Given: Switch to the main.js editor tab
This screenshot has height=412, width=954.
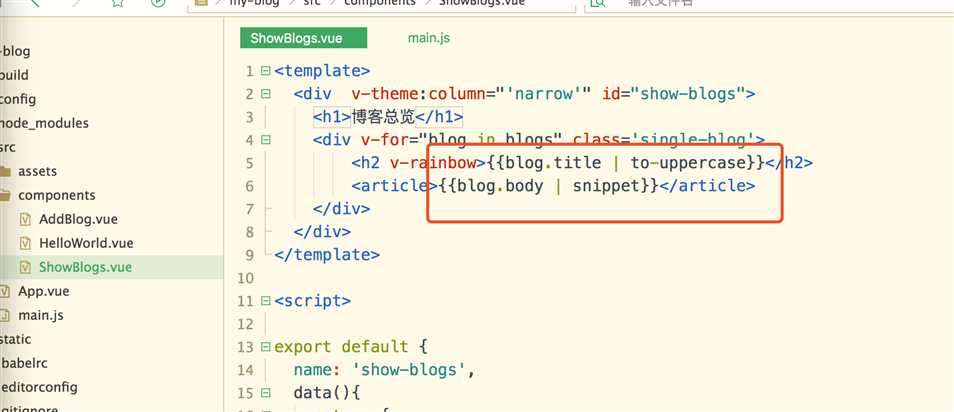Looking at the screenshot, I should 429,38.
